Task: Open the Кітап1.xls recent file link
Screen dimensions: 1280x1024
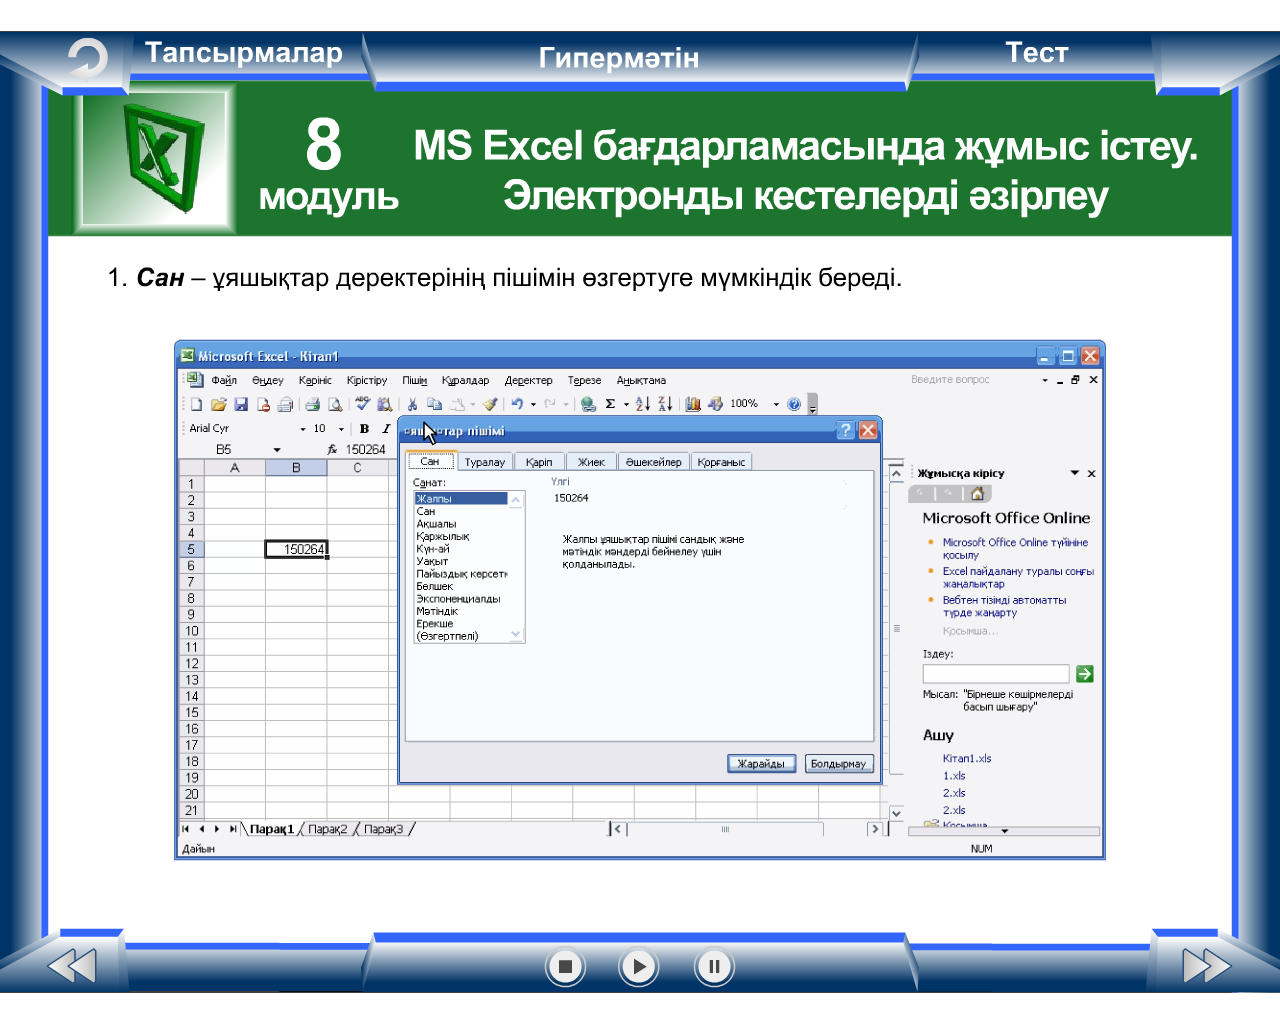Action: (x=967, y=758)
